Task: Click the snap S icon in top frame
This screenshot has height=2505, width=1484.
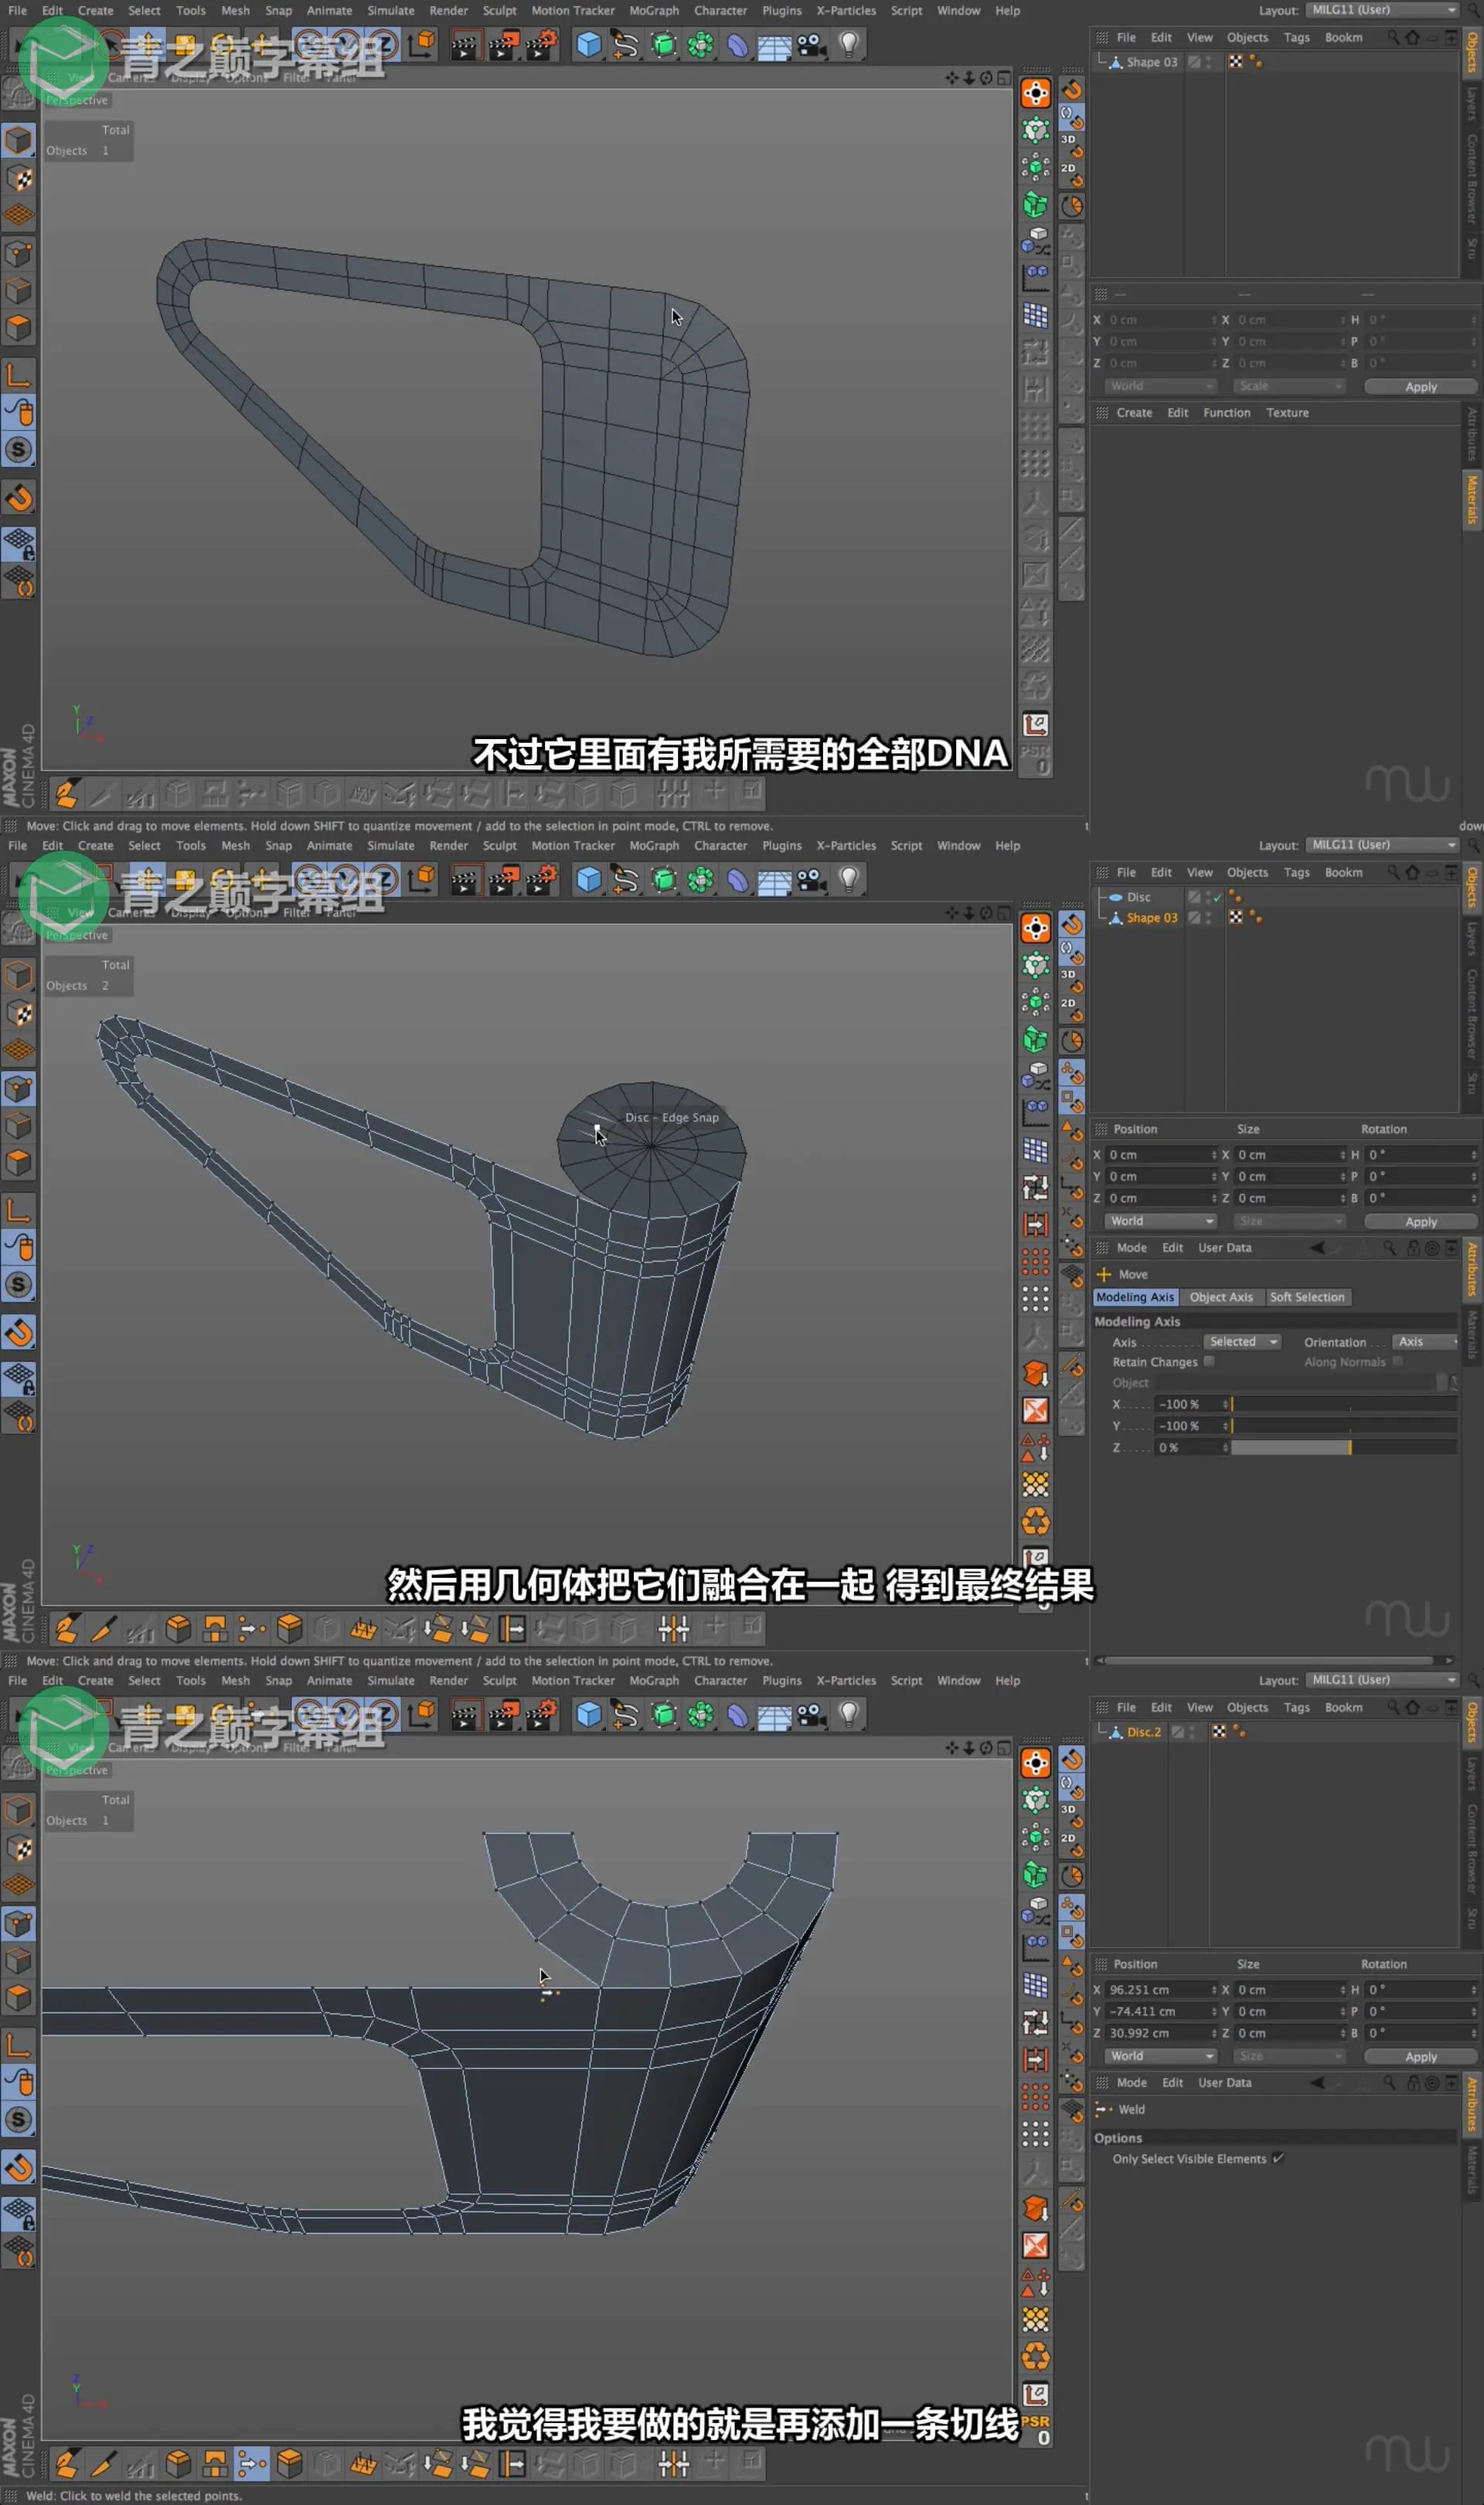Action: coord(19,449)
